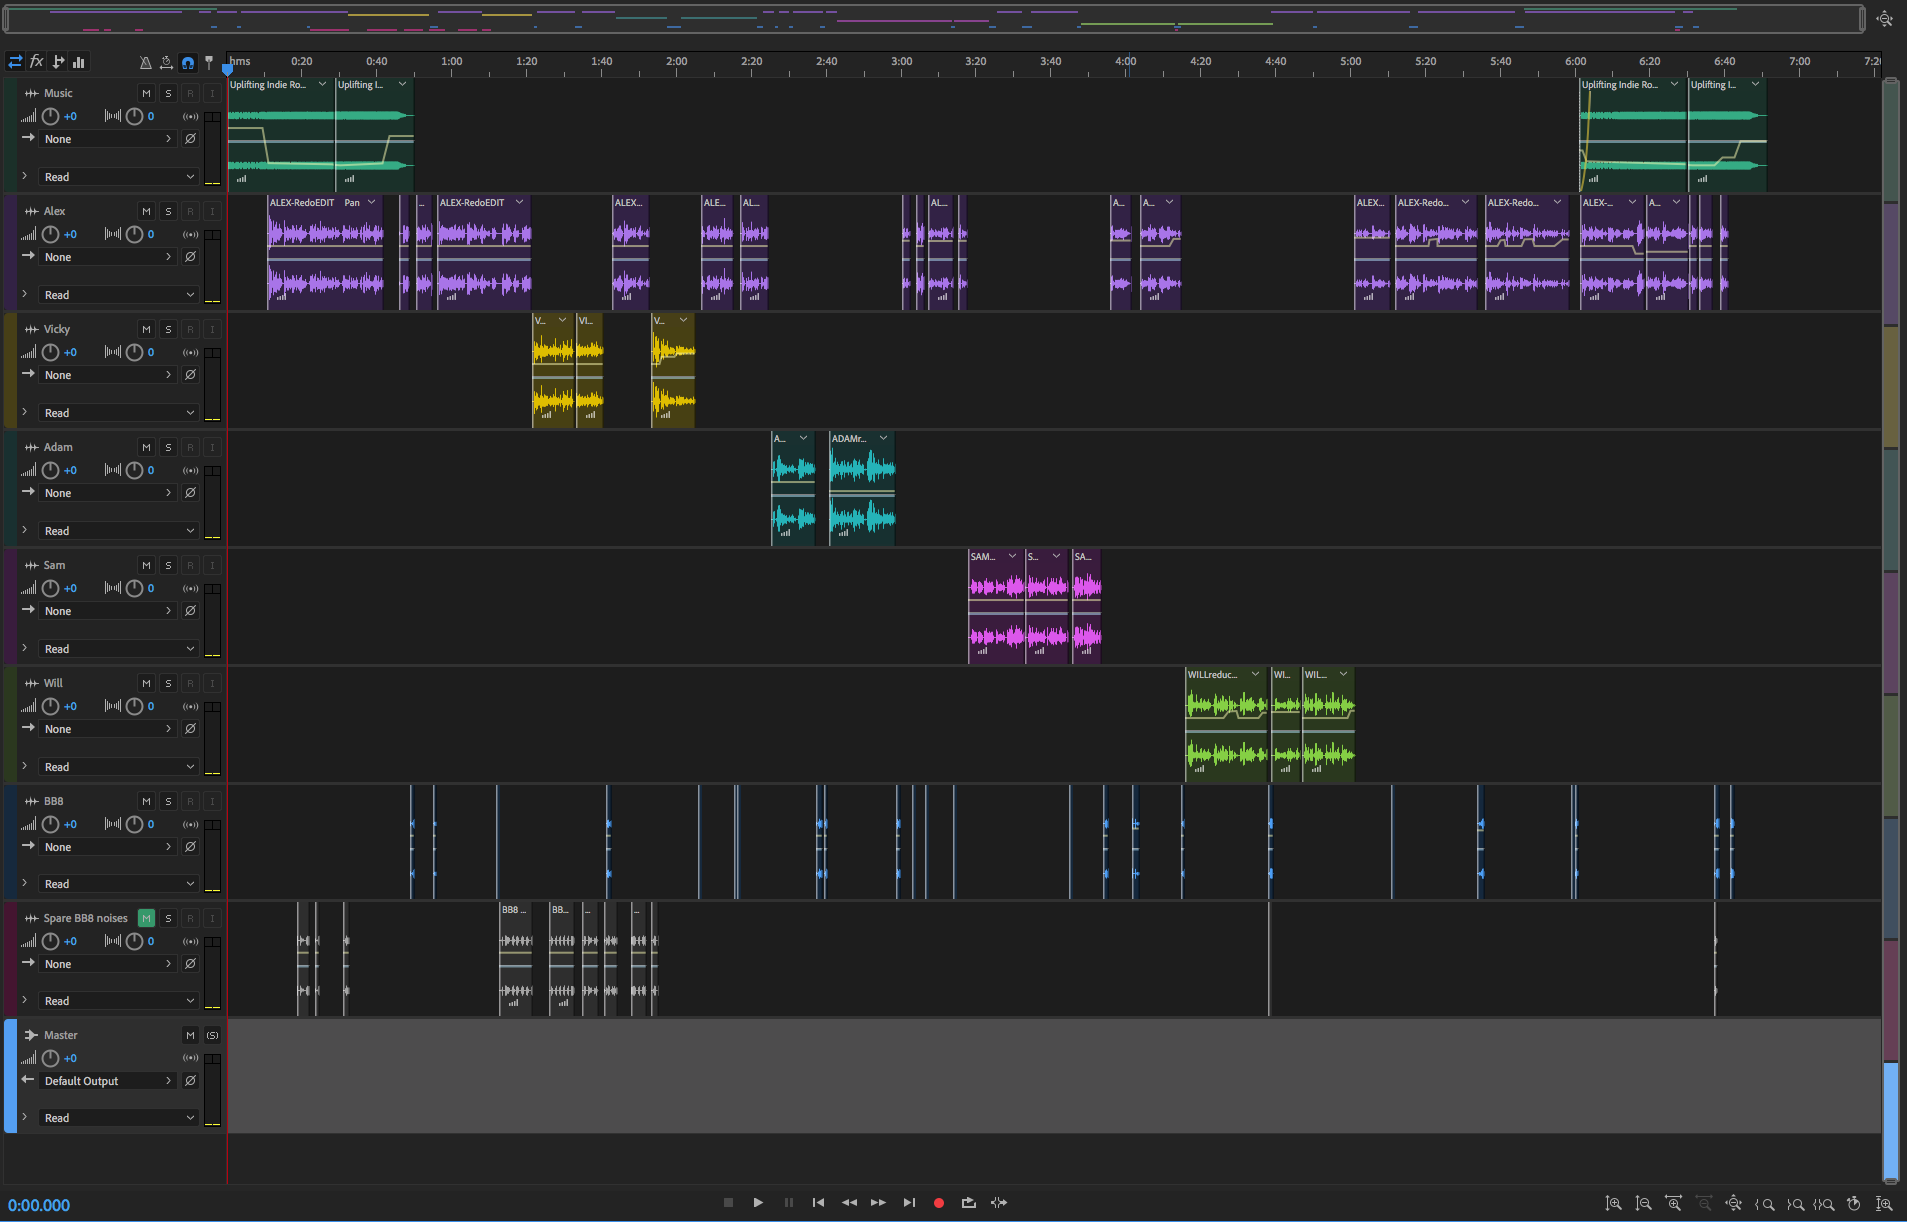Expand the Sam track automation lanes chevron
Screen dimensions: 1907x1222
24,648
